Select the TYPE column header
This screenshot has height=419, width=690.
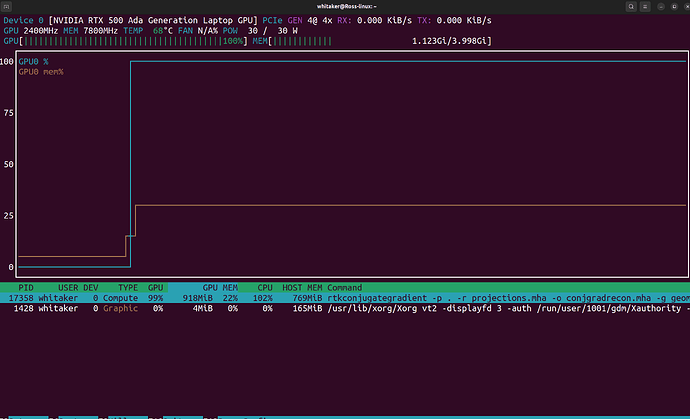(128, 288)
